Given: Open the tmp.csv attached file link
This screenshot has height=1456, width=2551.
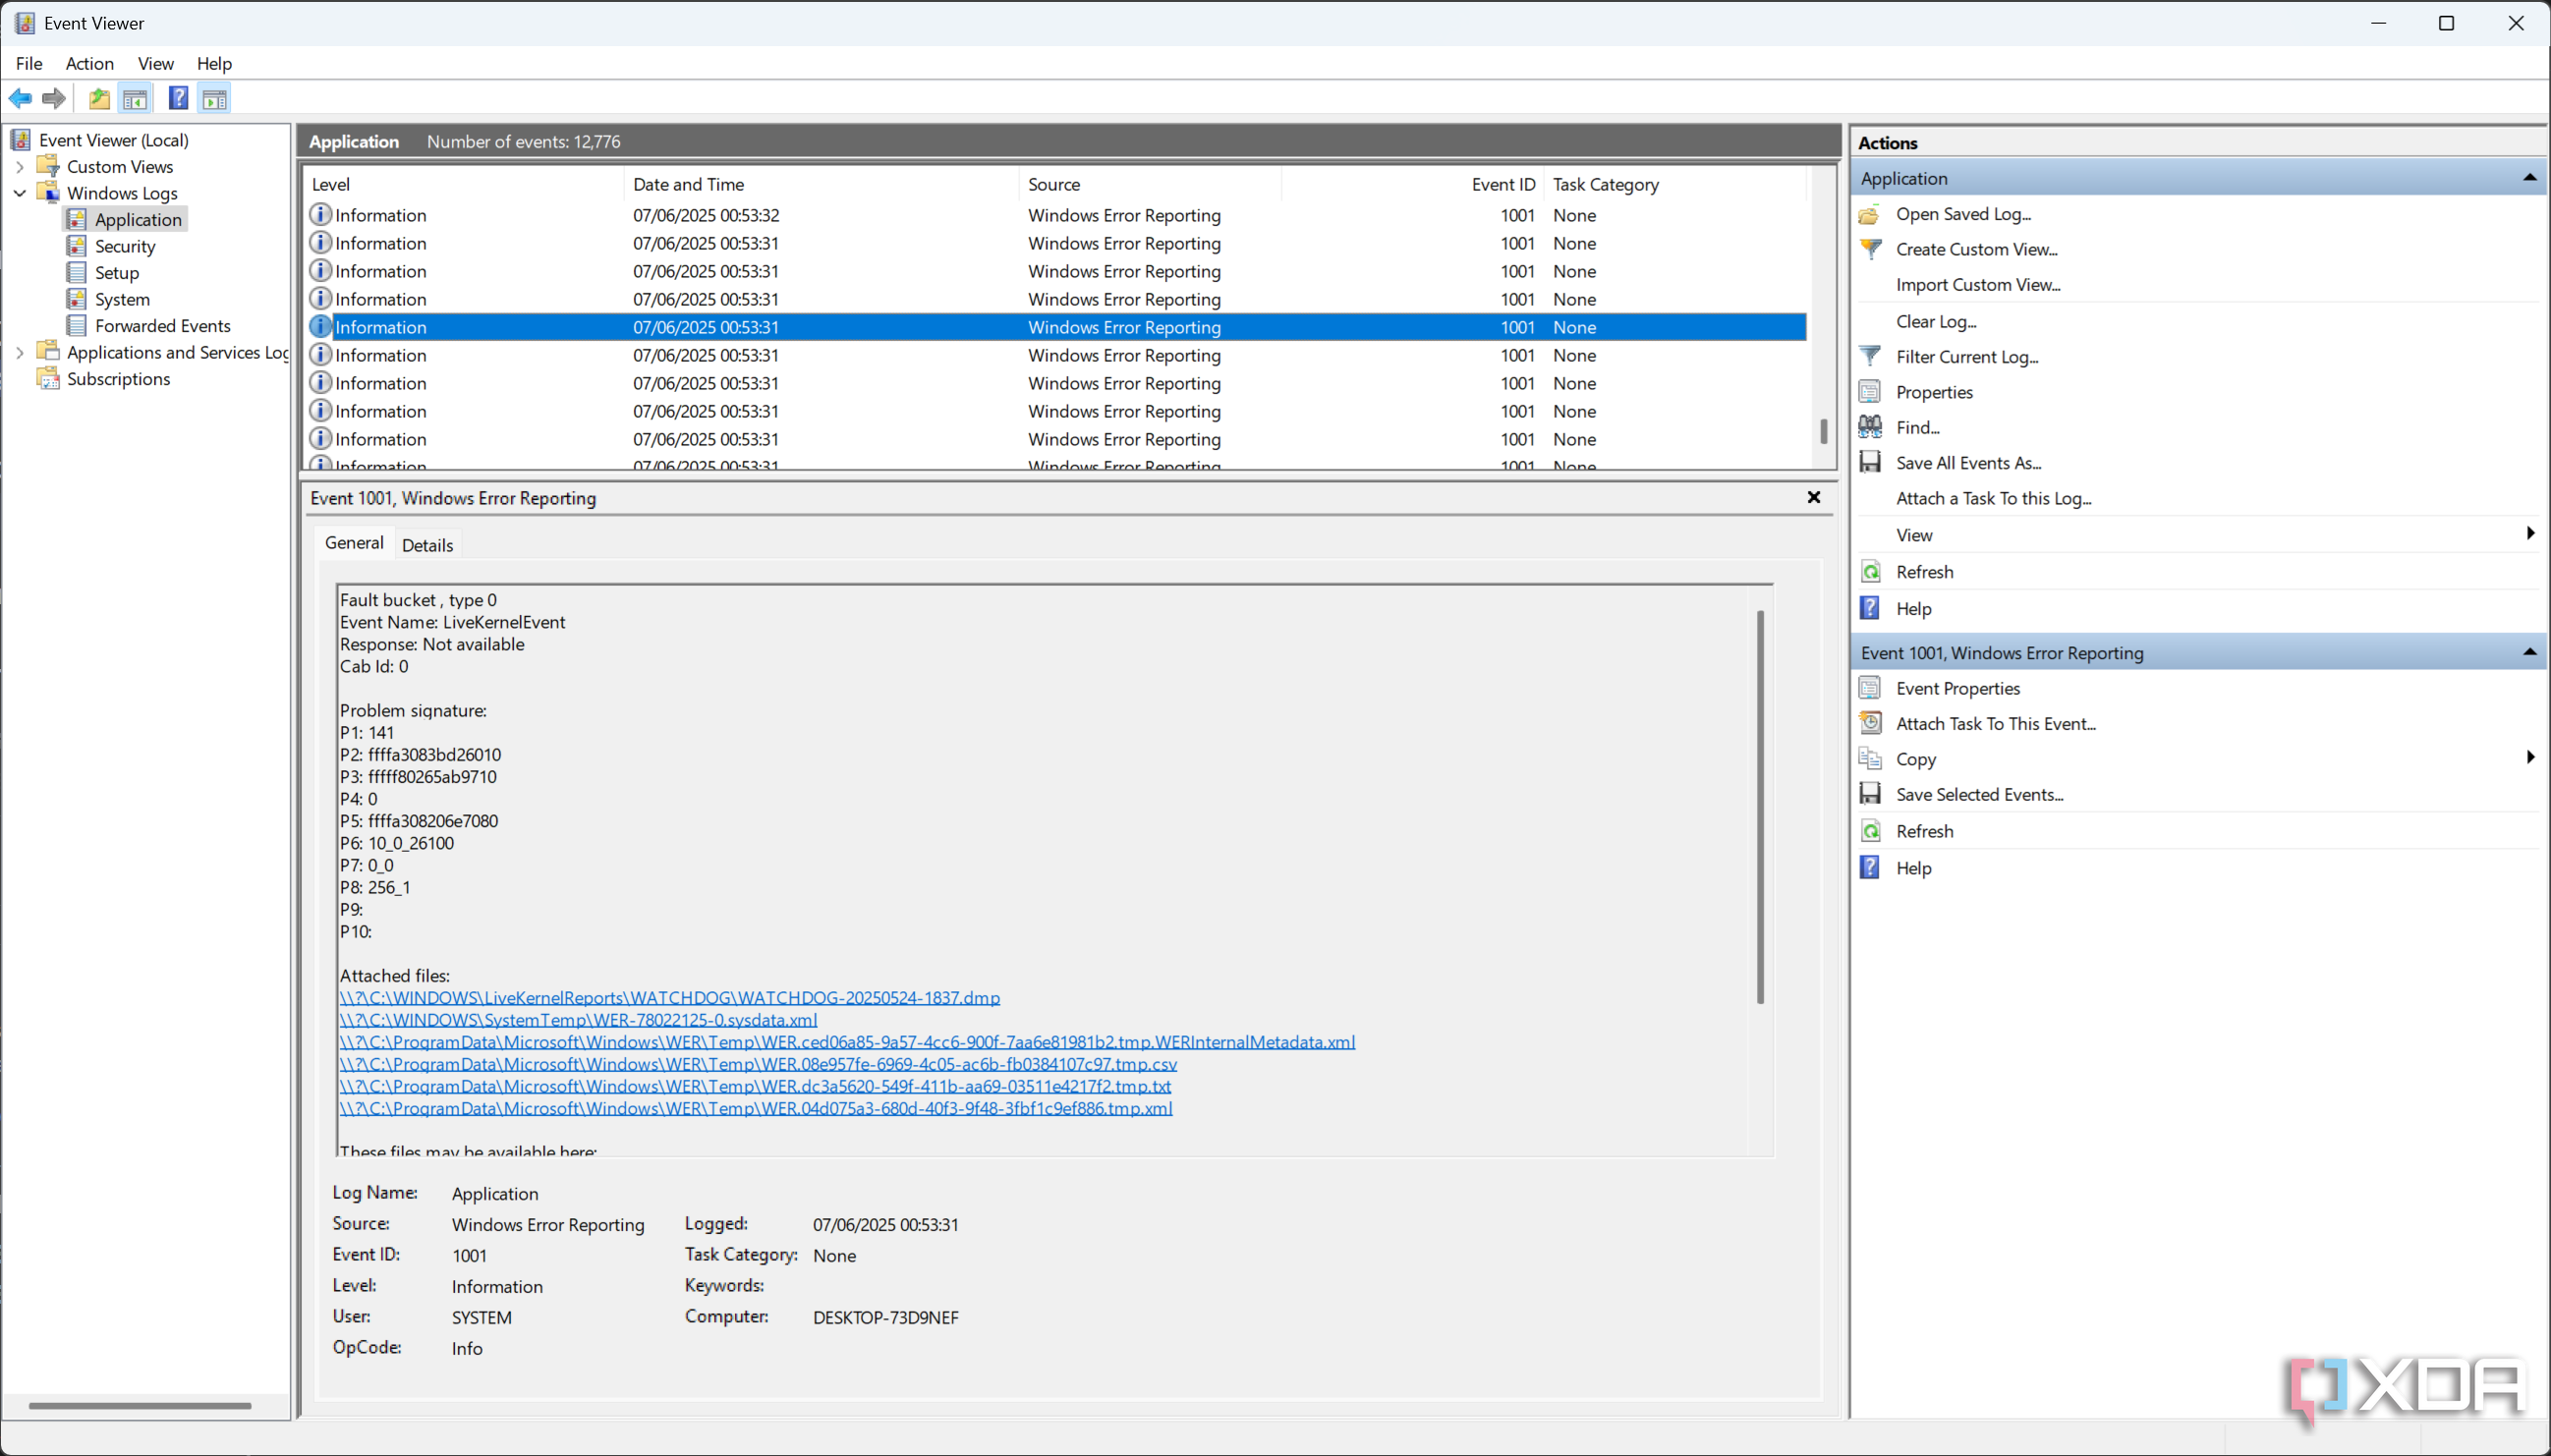Looking at the screenshot, I should (758, 1063).
